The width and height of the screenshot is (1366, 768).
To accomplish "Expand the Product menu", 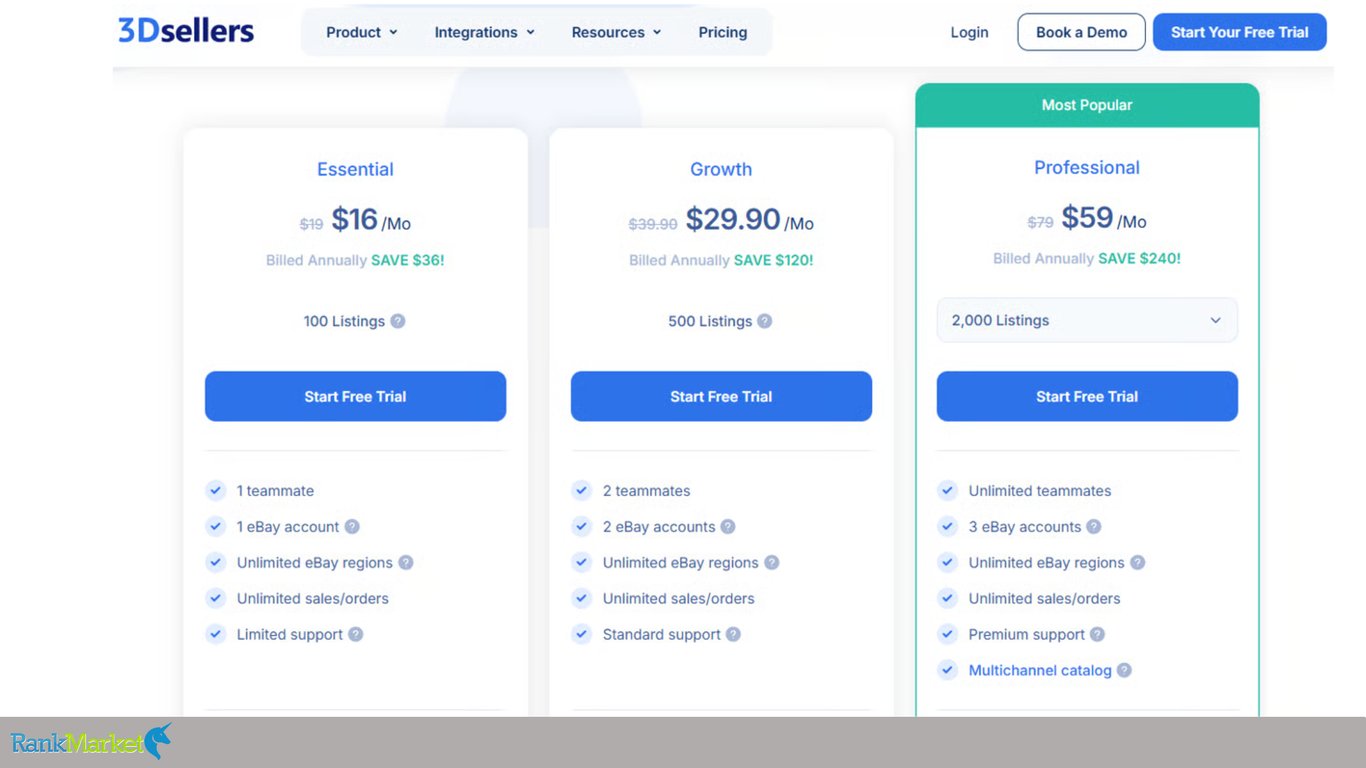I will click(x=362, y=32).
